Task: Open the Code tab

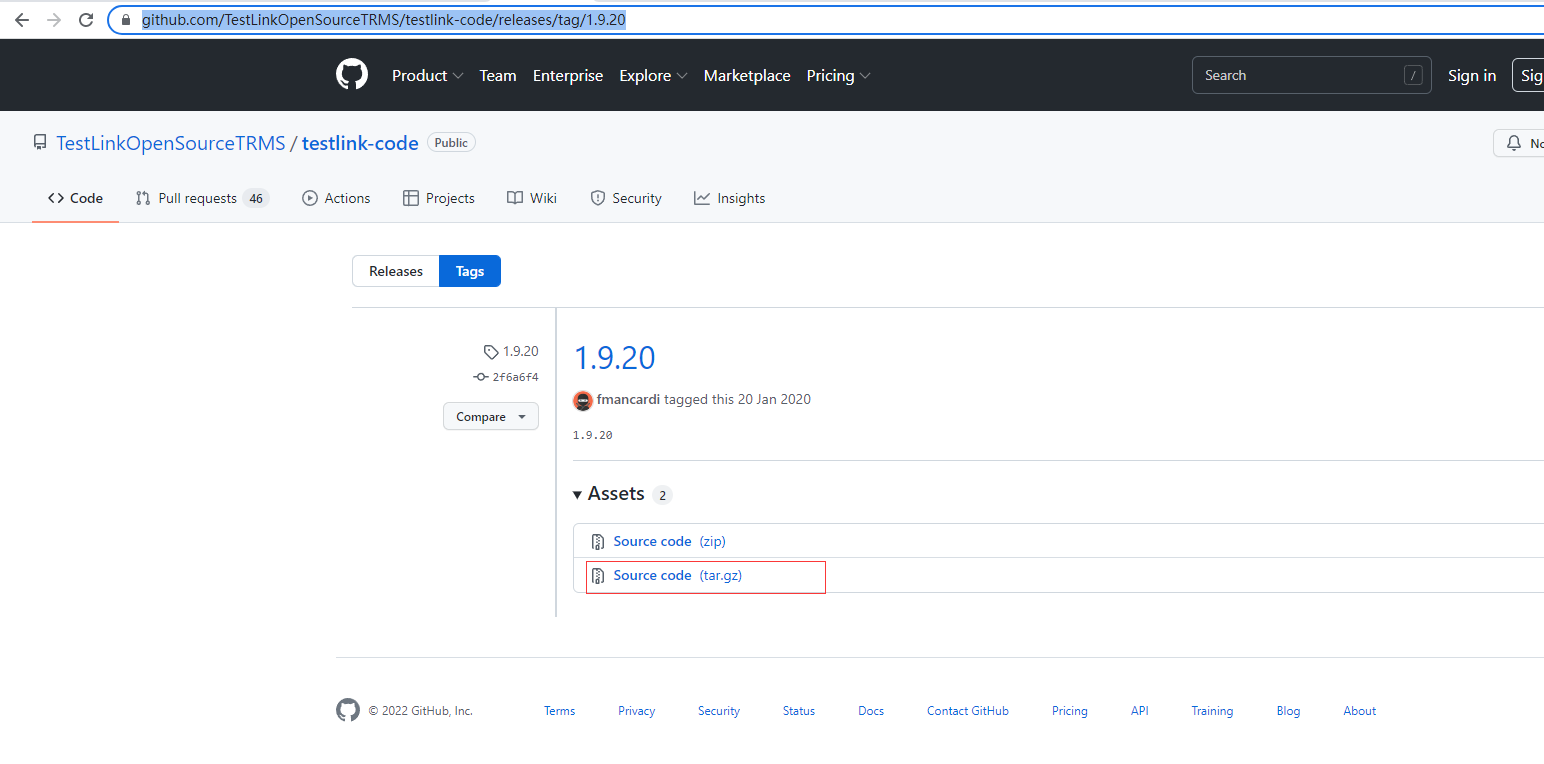Action: click(x=75, y=198)
